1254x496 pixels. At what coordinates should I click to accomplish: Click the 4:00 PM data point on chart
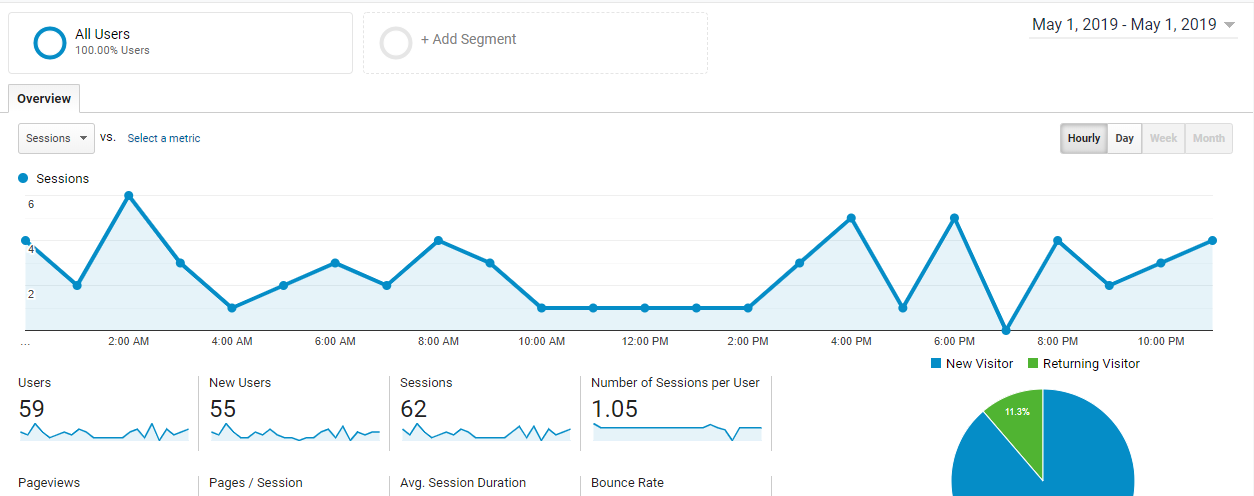point(851,218)
